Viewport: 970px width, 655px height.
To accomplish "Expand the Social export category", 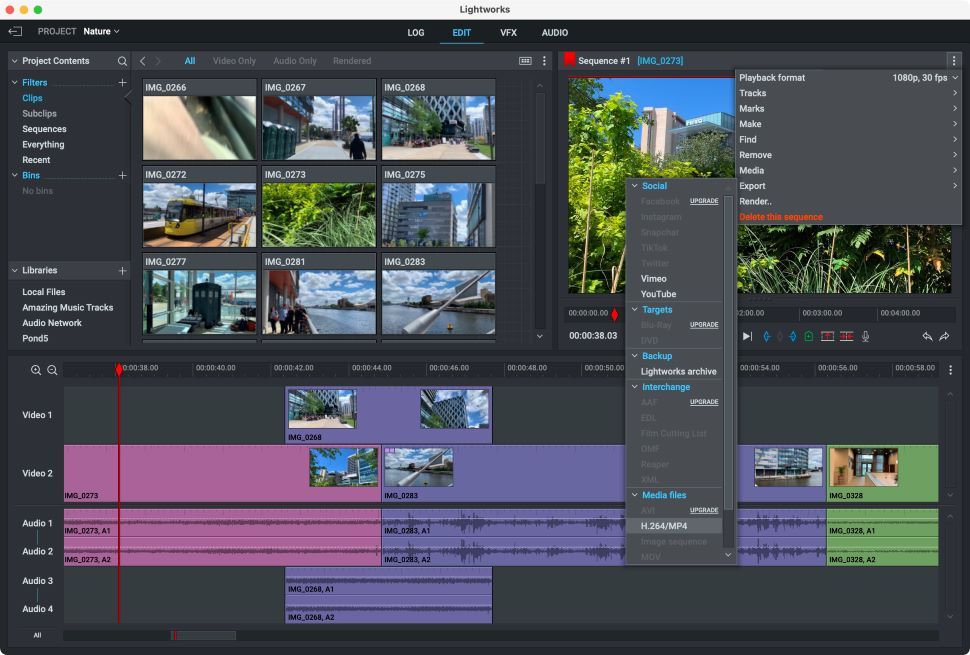I will (657, 185).
